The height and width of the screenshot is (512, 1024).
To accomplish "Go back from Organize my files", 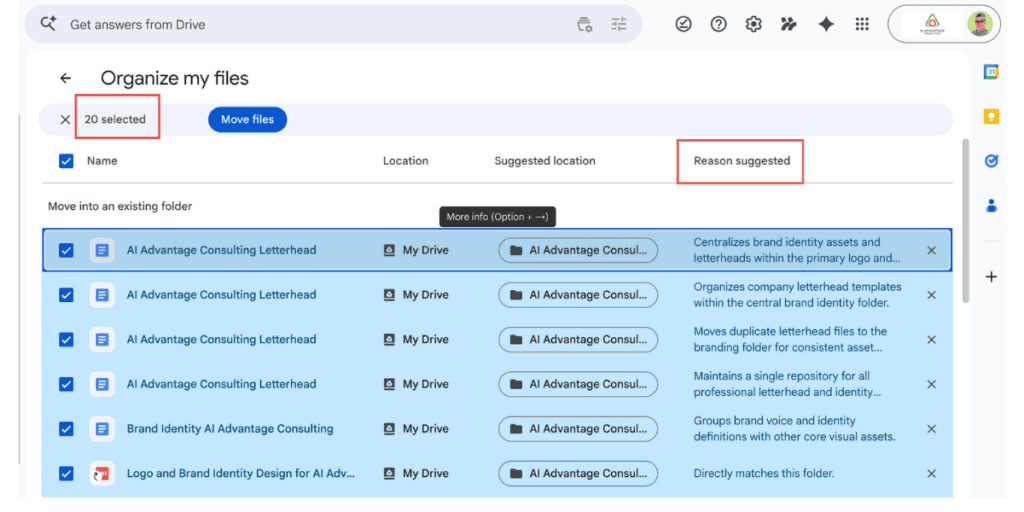I will coord(65,78).
